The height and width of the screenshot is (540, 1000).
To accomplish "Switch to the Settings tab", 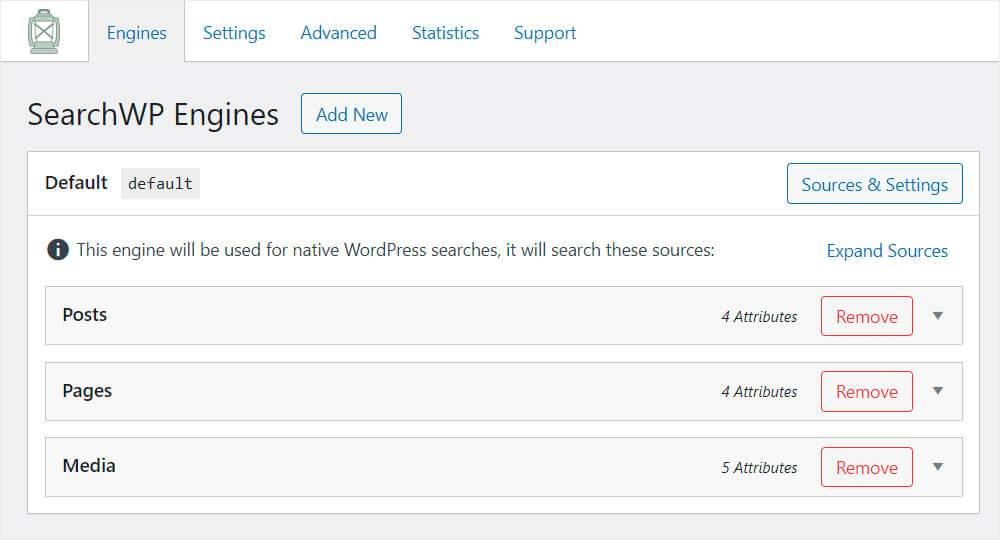I will tap(234, 33).
